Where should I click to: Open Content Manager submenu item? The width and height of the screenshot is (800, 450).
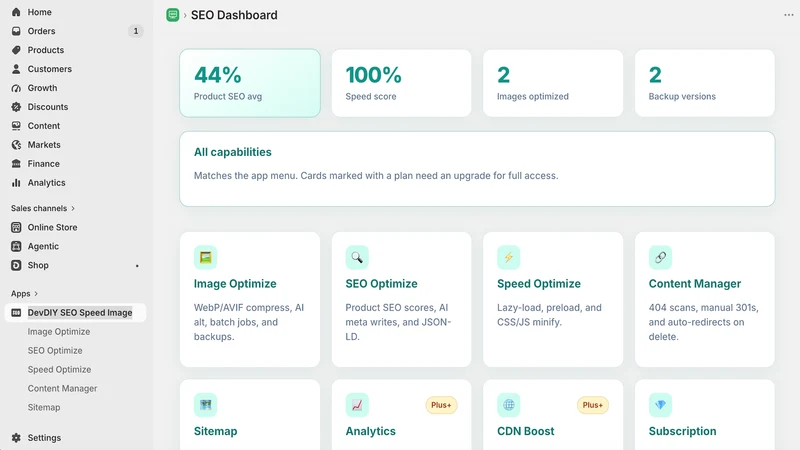tap(62, 388)
